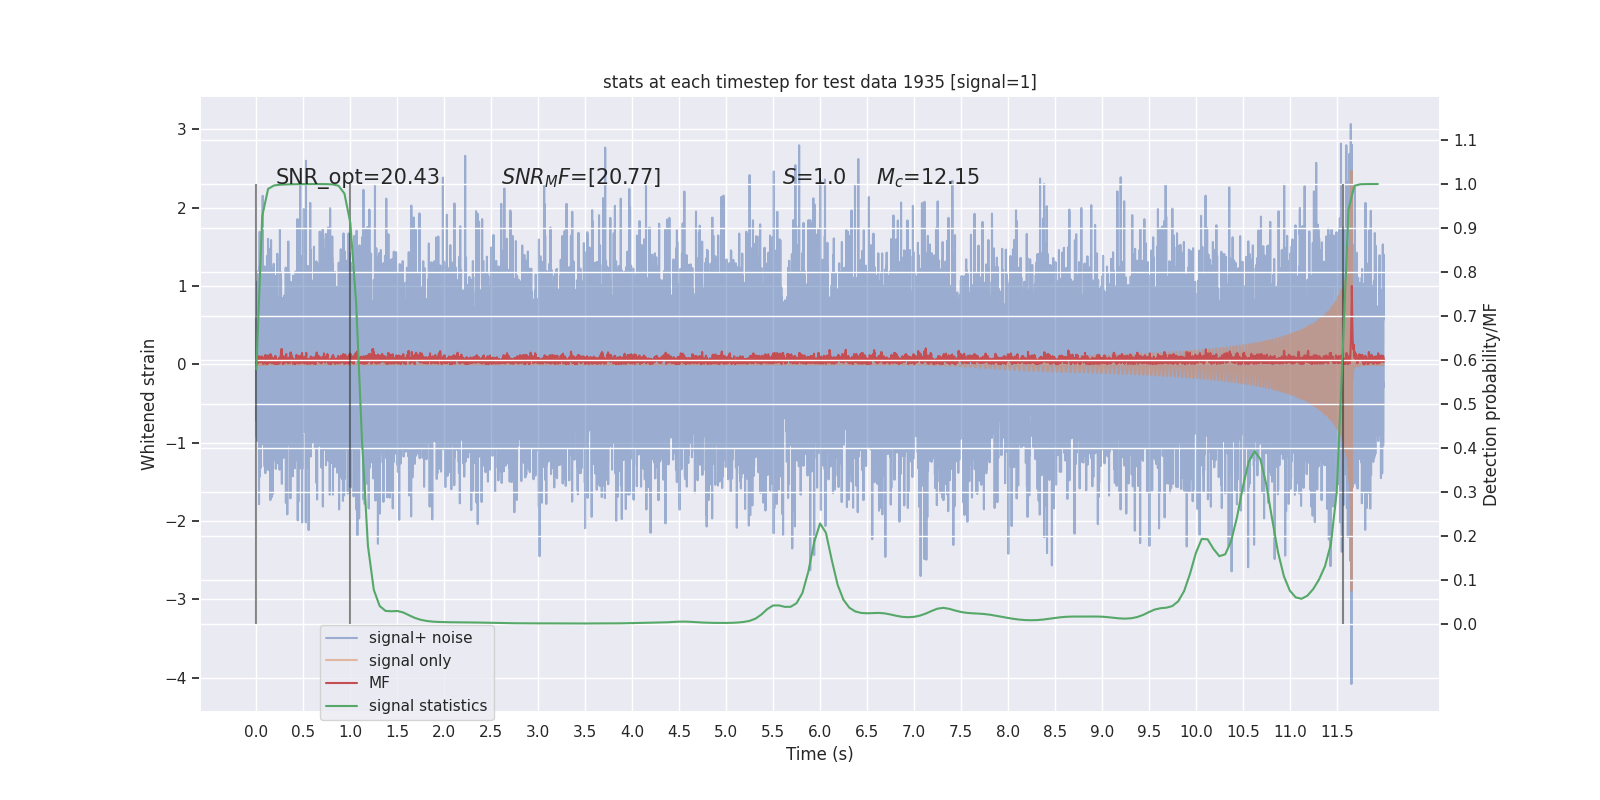Image resolution: width=1600 pixels, height=800 pixels.
Task: Click the 'signal only' legend entry
Action: [410, 661]
